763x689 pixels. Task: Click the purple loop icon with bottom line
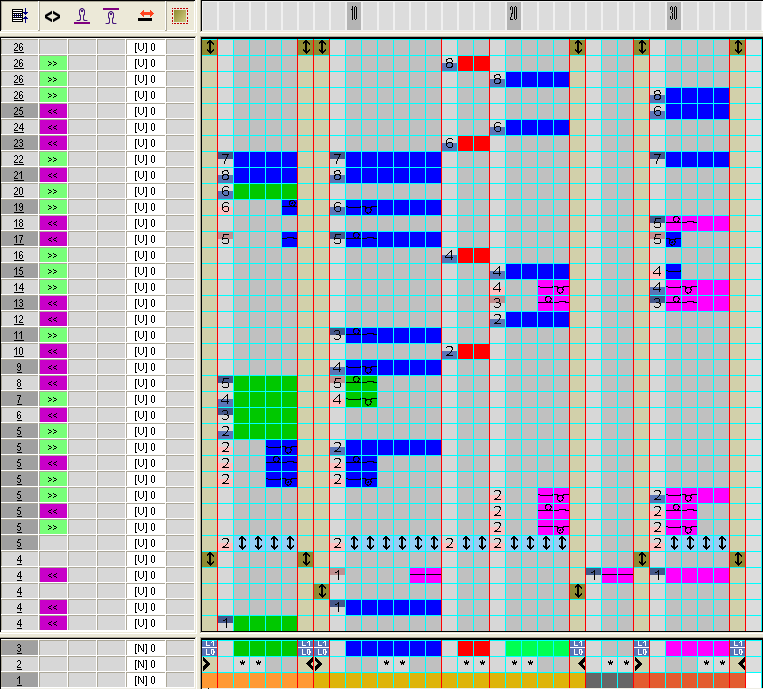pos(85,16)
